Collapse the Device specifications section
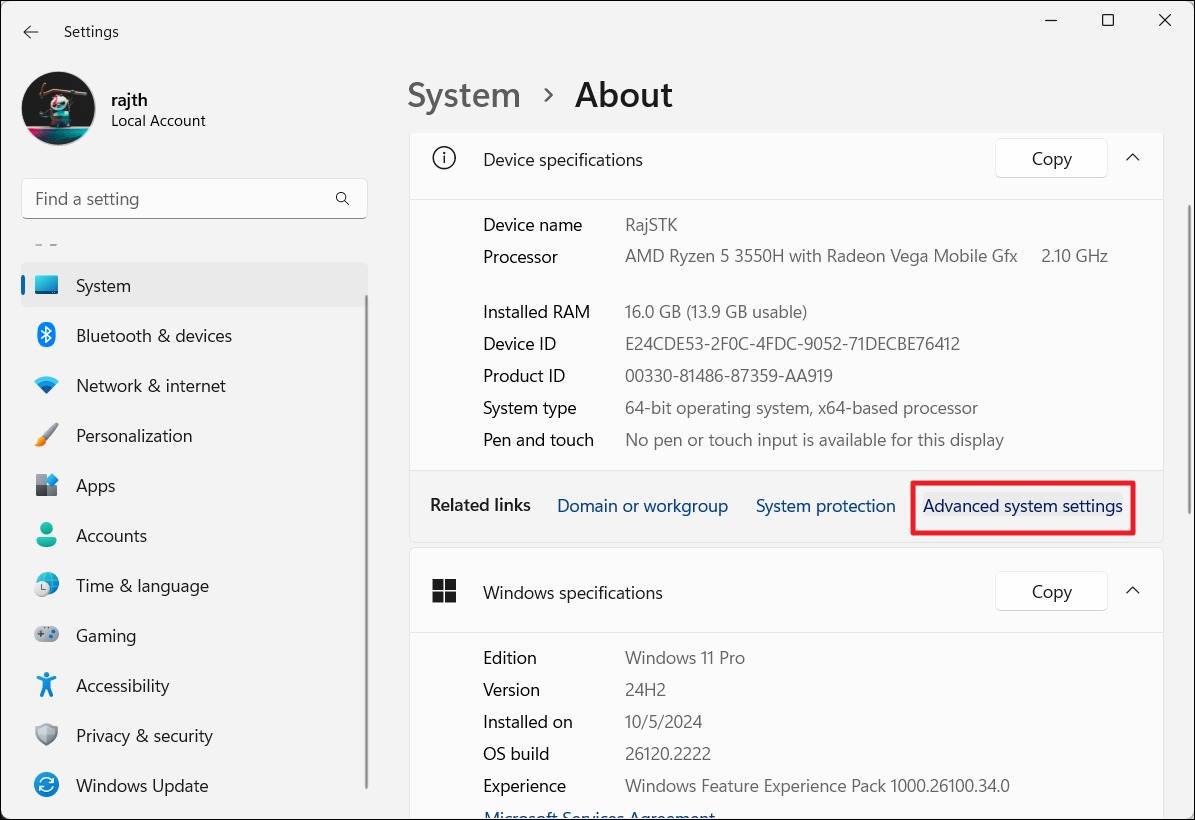The image size is (1195, 820). tap(1133, 158)
